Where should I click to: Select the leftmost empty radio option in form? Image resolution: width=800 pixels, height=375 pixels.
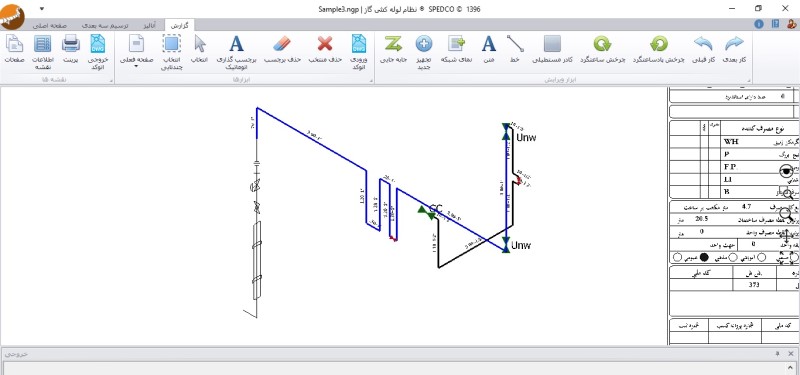pos(678,258)
